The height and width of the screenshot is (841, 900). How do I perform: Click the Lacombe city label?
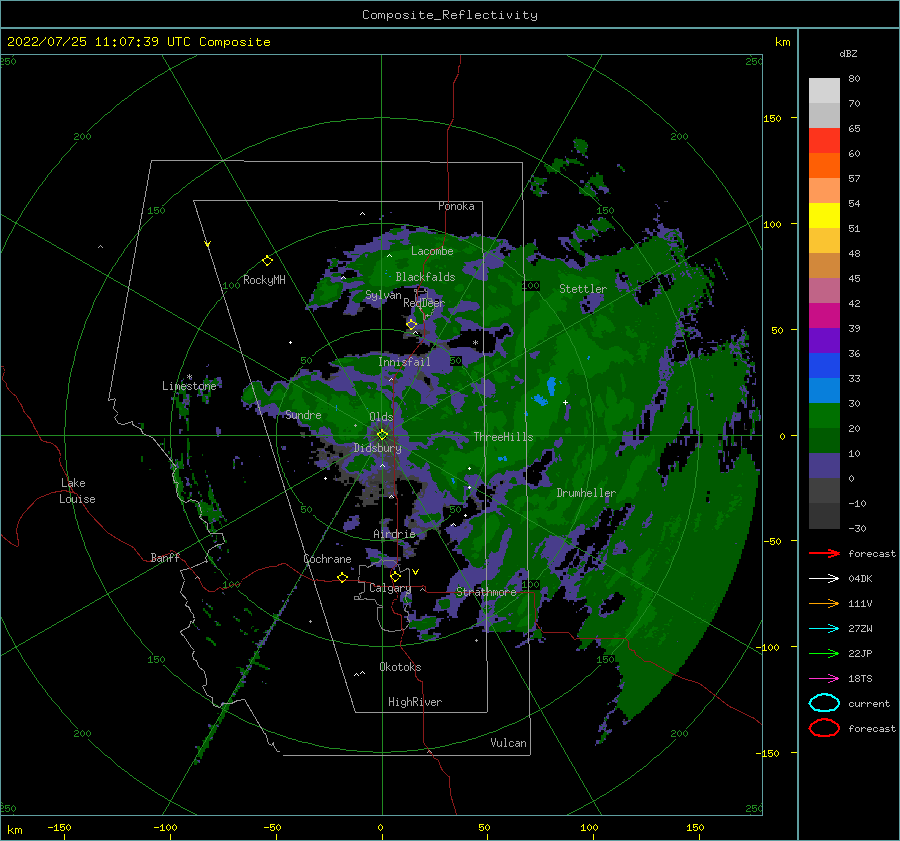pyautogui.click(x=432, y=251)
